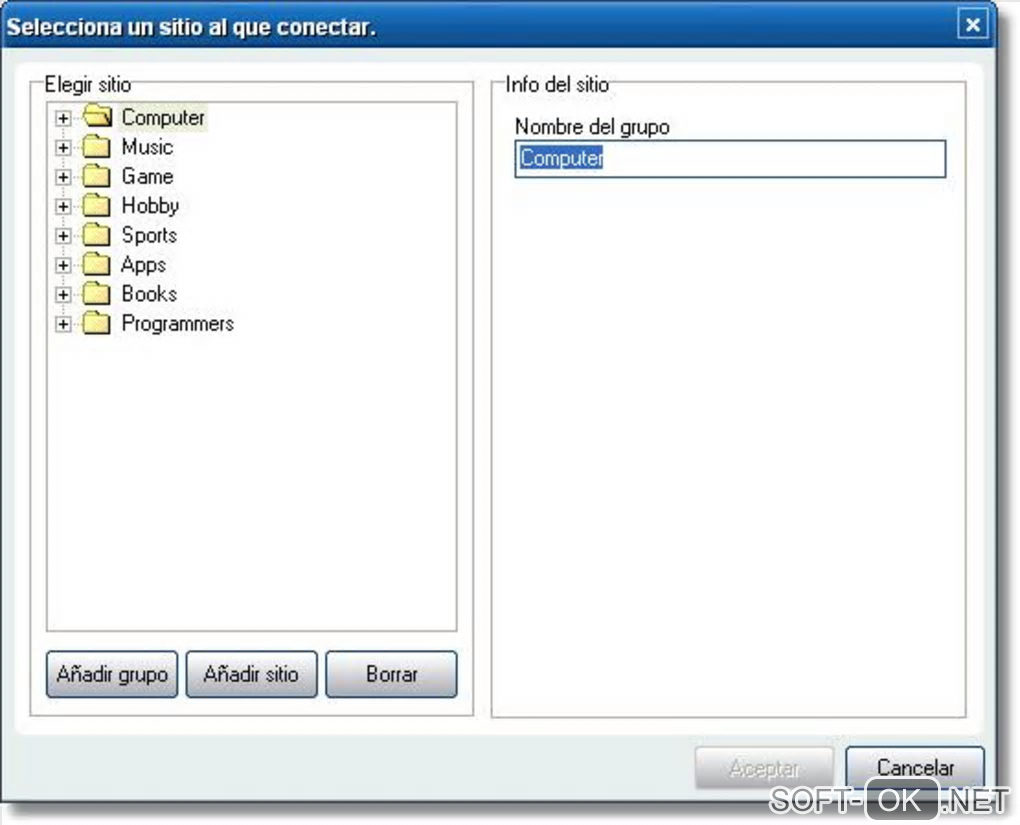Click the Music folder icon
This screenshot has height=825, width=1020.
(97, 146)
